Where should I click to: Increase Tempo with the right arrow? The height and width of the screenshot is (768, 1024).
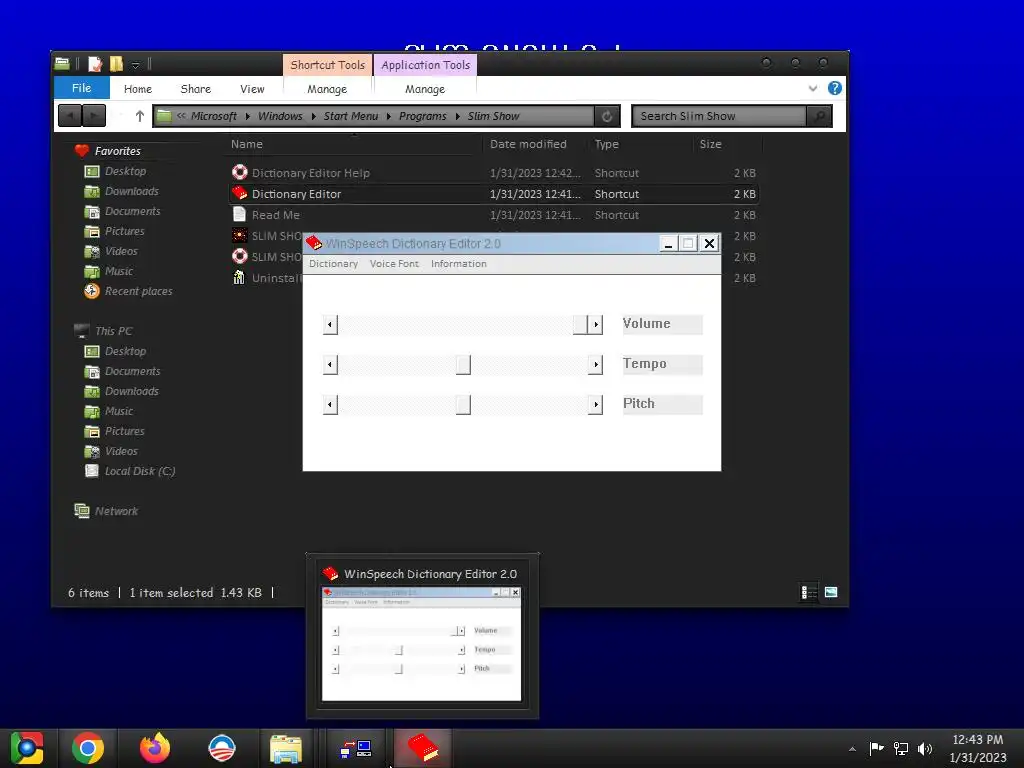[x=595, y=365]
